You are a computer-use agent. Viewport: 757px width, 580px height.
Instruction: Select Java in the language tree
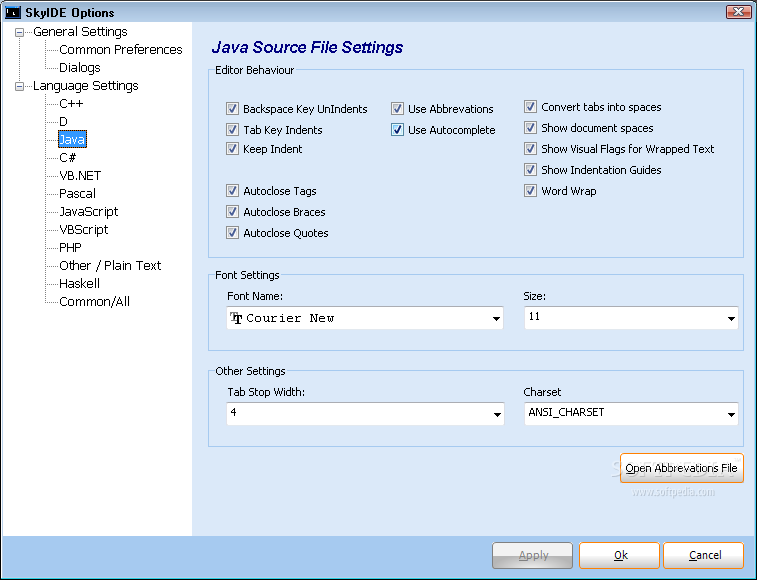[72, 140]
